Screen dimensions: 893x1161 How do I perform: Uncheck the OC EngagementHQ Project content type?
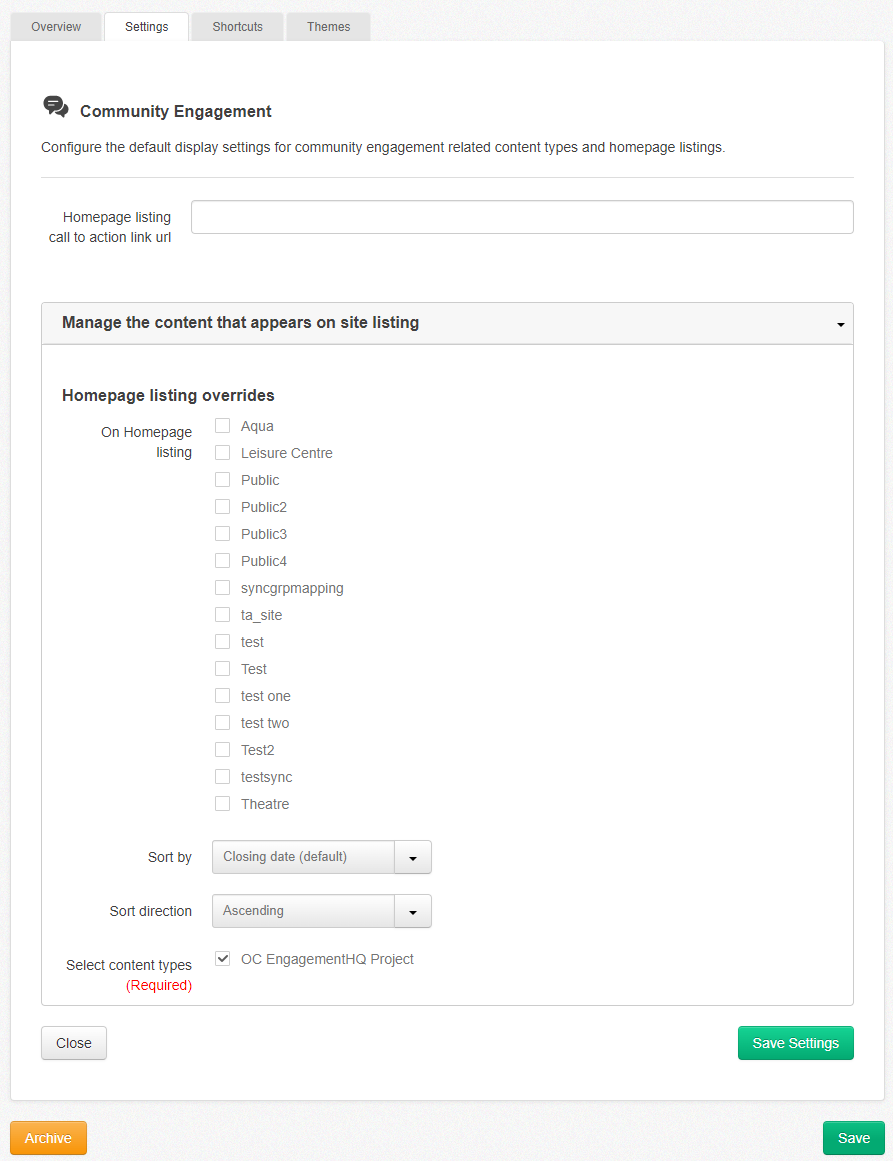[x=222, y=957]
